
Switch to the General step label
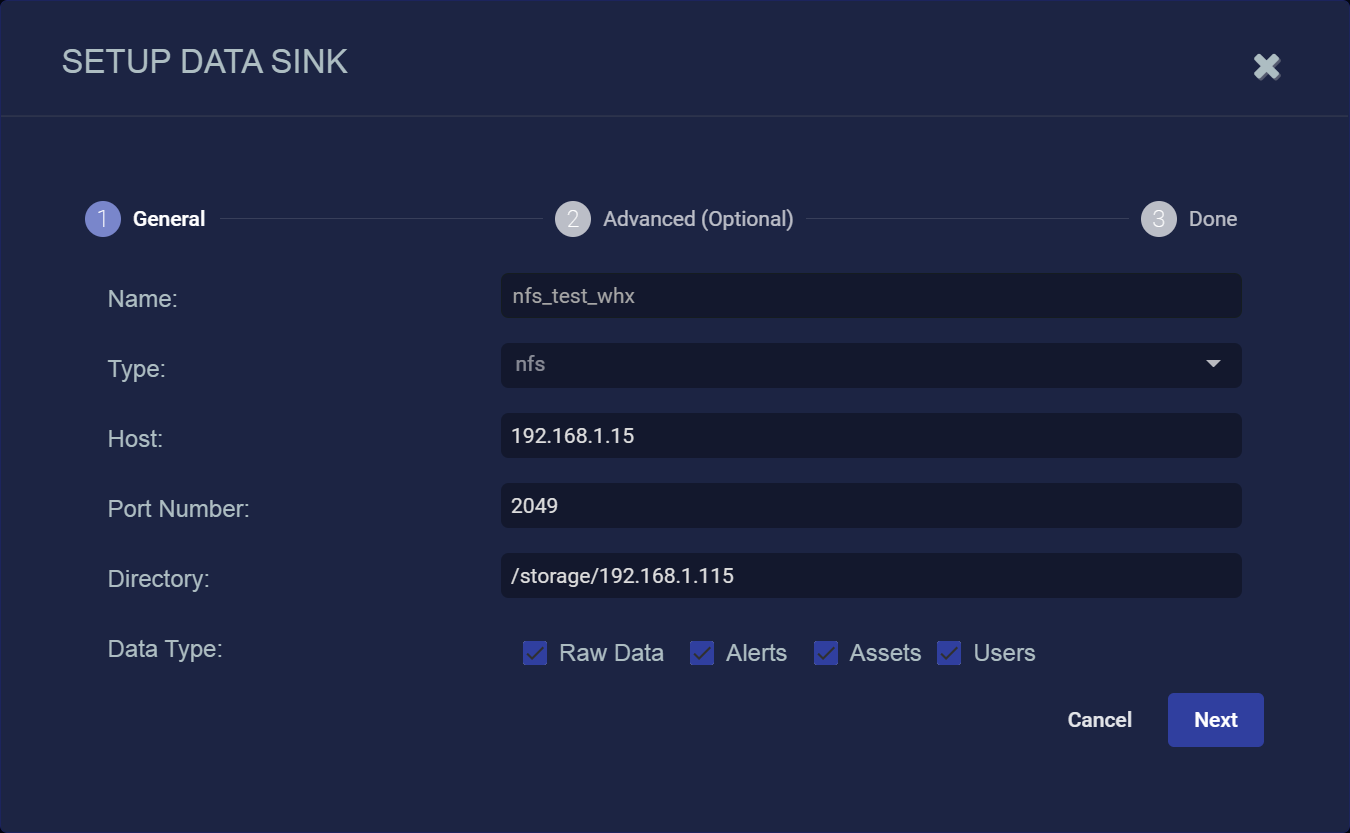click(x=169, y=219)
